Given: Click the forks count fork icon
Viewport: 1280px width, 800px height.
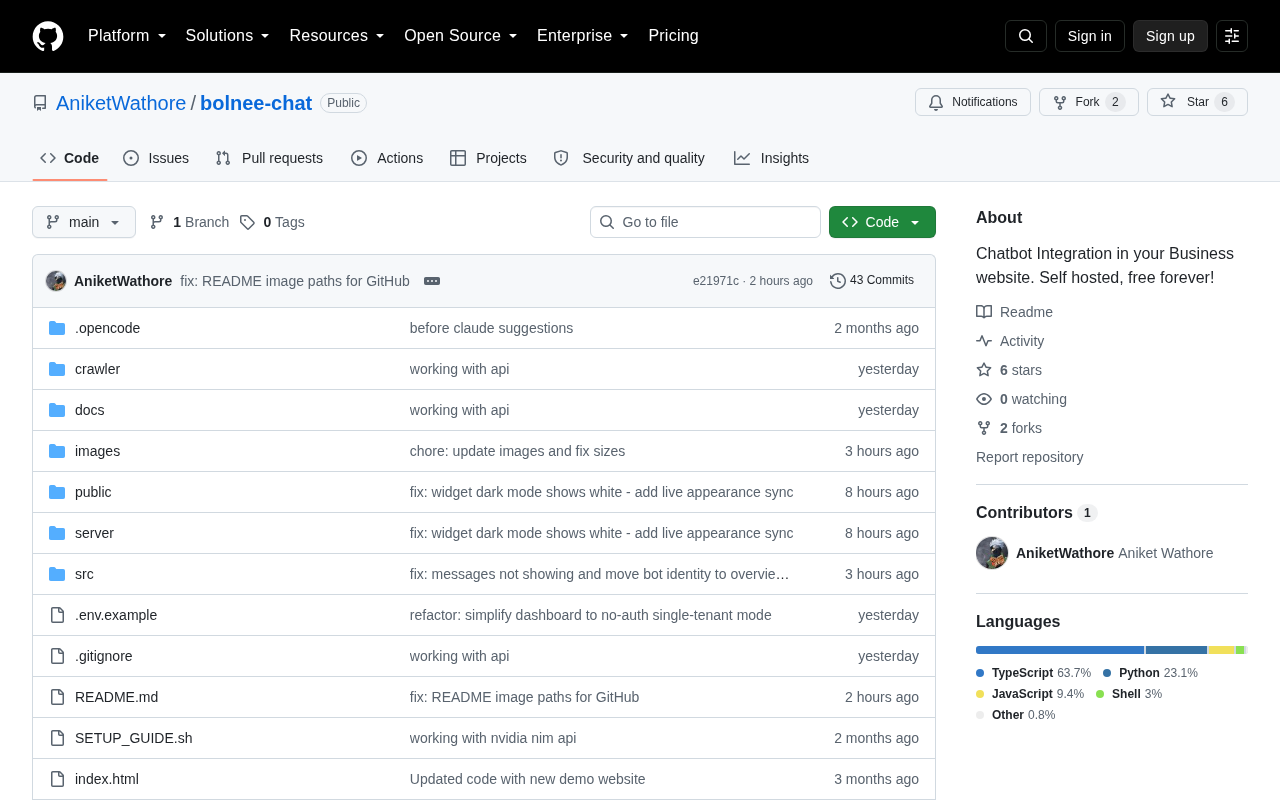Looking at the screenshot, I should point(984,428).
